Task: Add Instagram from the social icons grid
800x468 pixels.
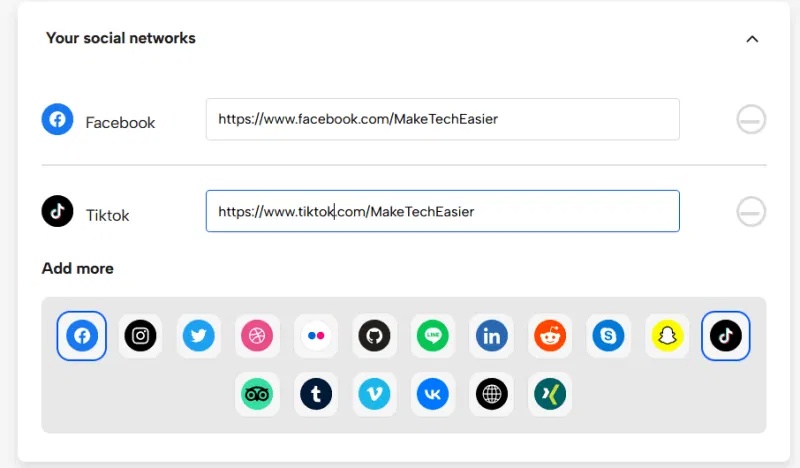Action: (141, 336)
